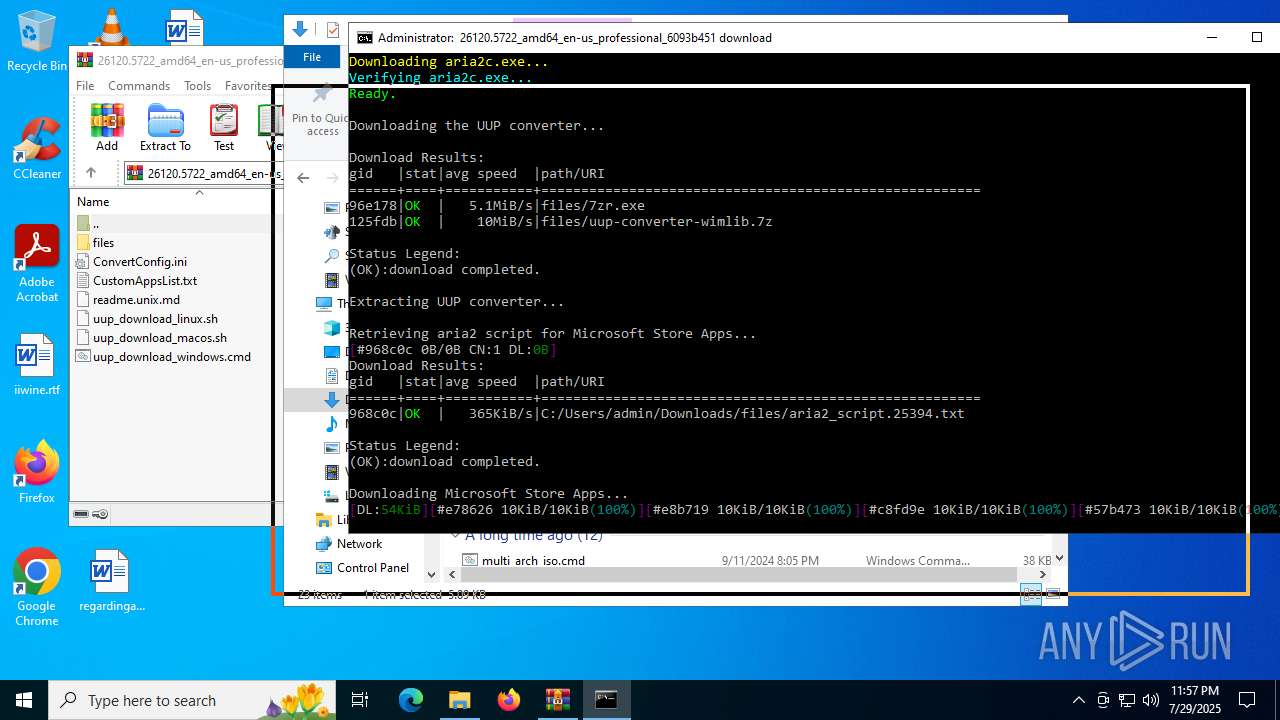Sort by Name column header in WinRAR
The width and height of the screenshot is (1280, 720).
(x=93, y=202)
